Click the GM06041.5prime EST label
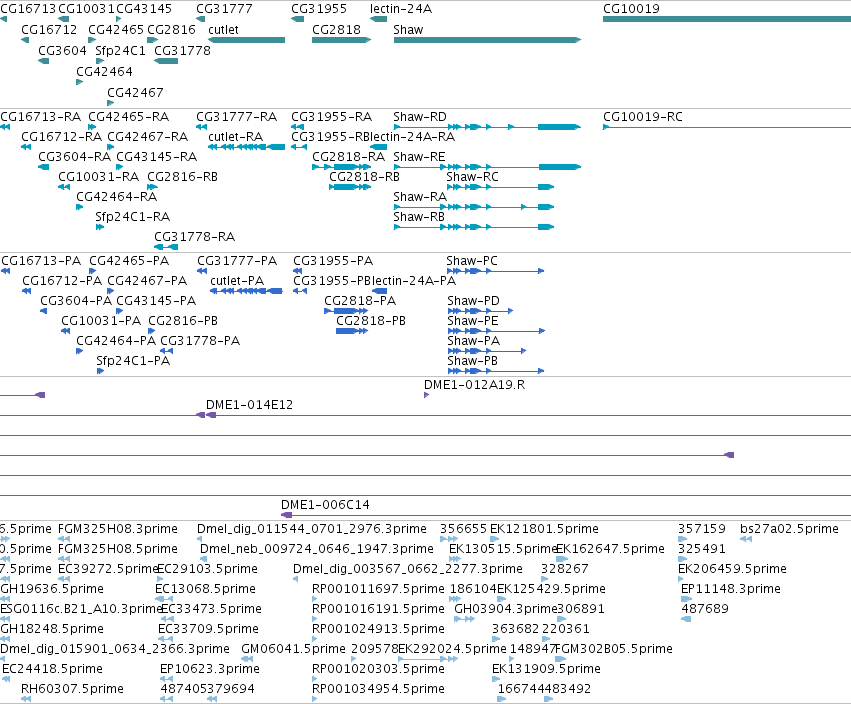The height and width of the screenshot is (704, 851). point(294,649)
